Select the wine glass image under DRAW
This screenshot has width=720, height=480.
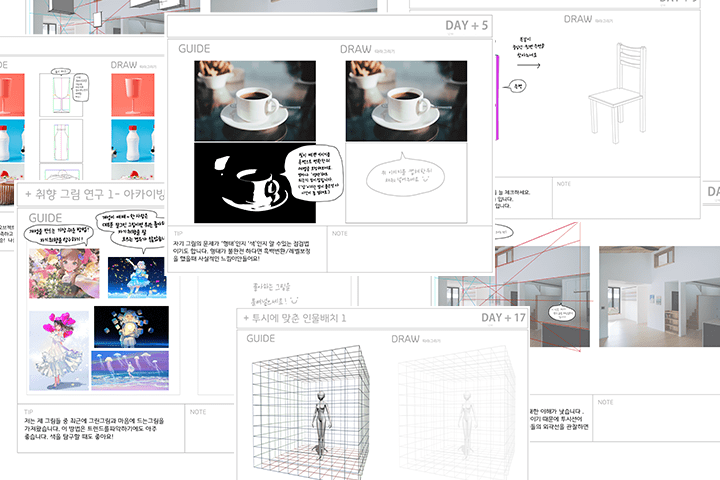(134, 93)
